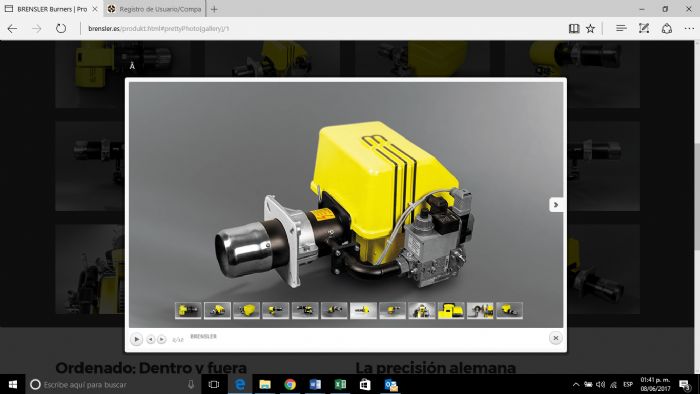Viewport: 700px width, 394px height.
Task: Show previous image with small arrow
Action: click(151, 340)
